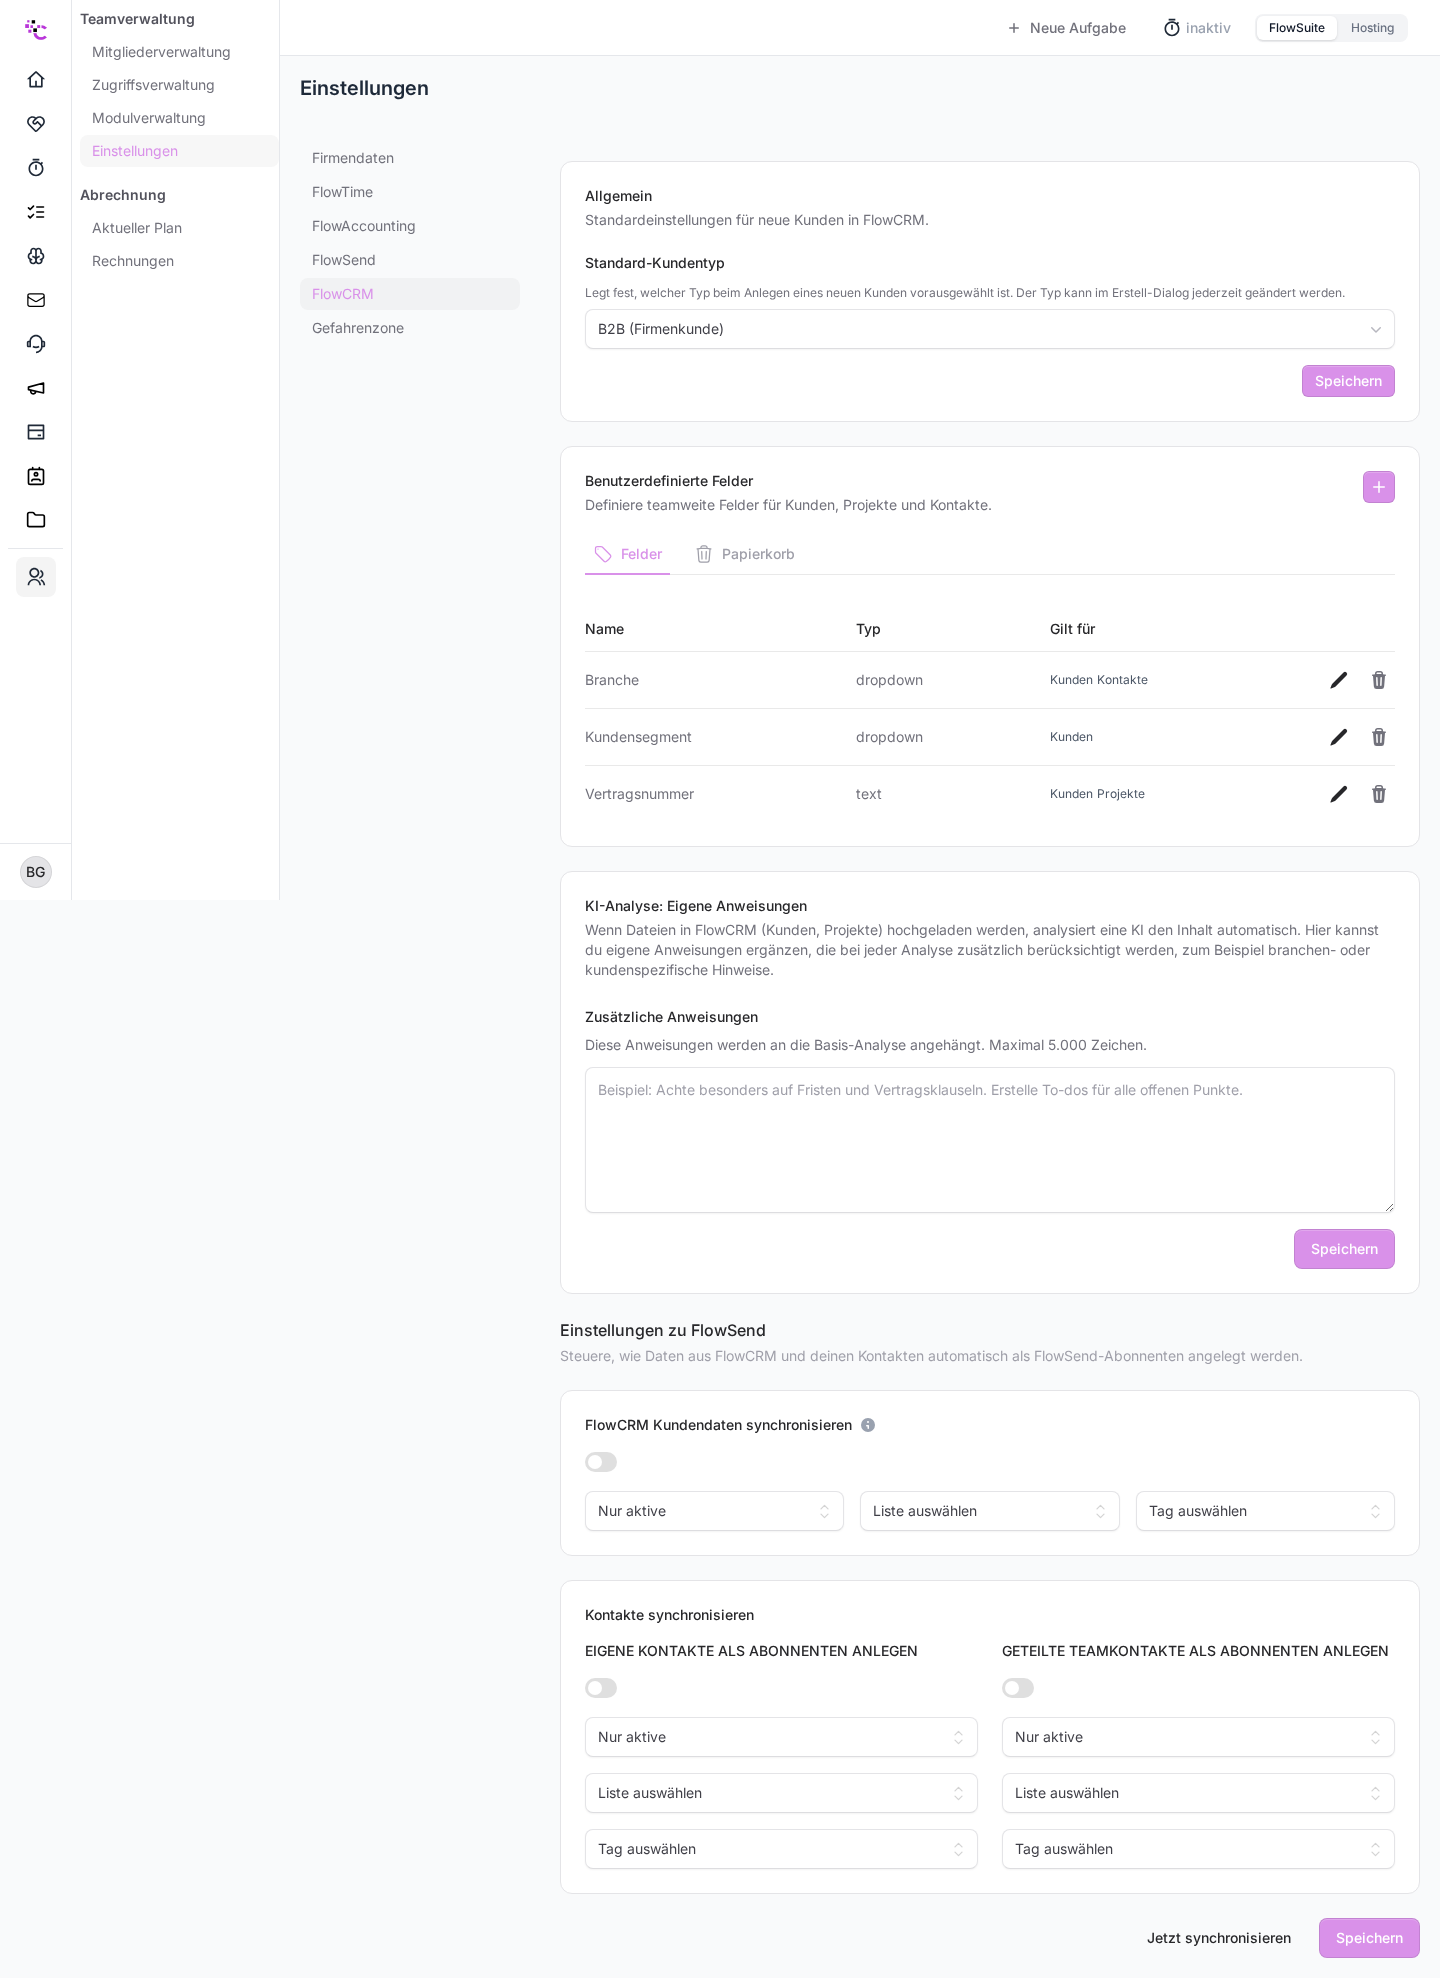Click the app logo at the top left
The width and height of the screenshot is (1440, 1978).
tap(36, 29)
